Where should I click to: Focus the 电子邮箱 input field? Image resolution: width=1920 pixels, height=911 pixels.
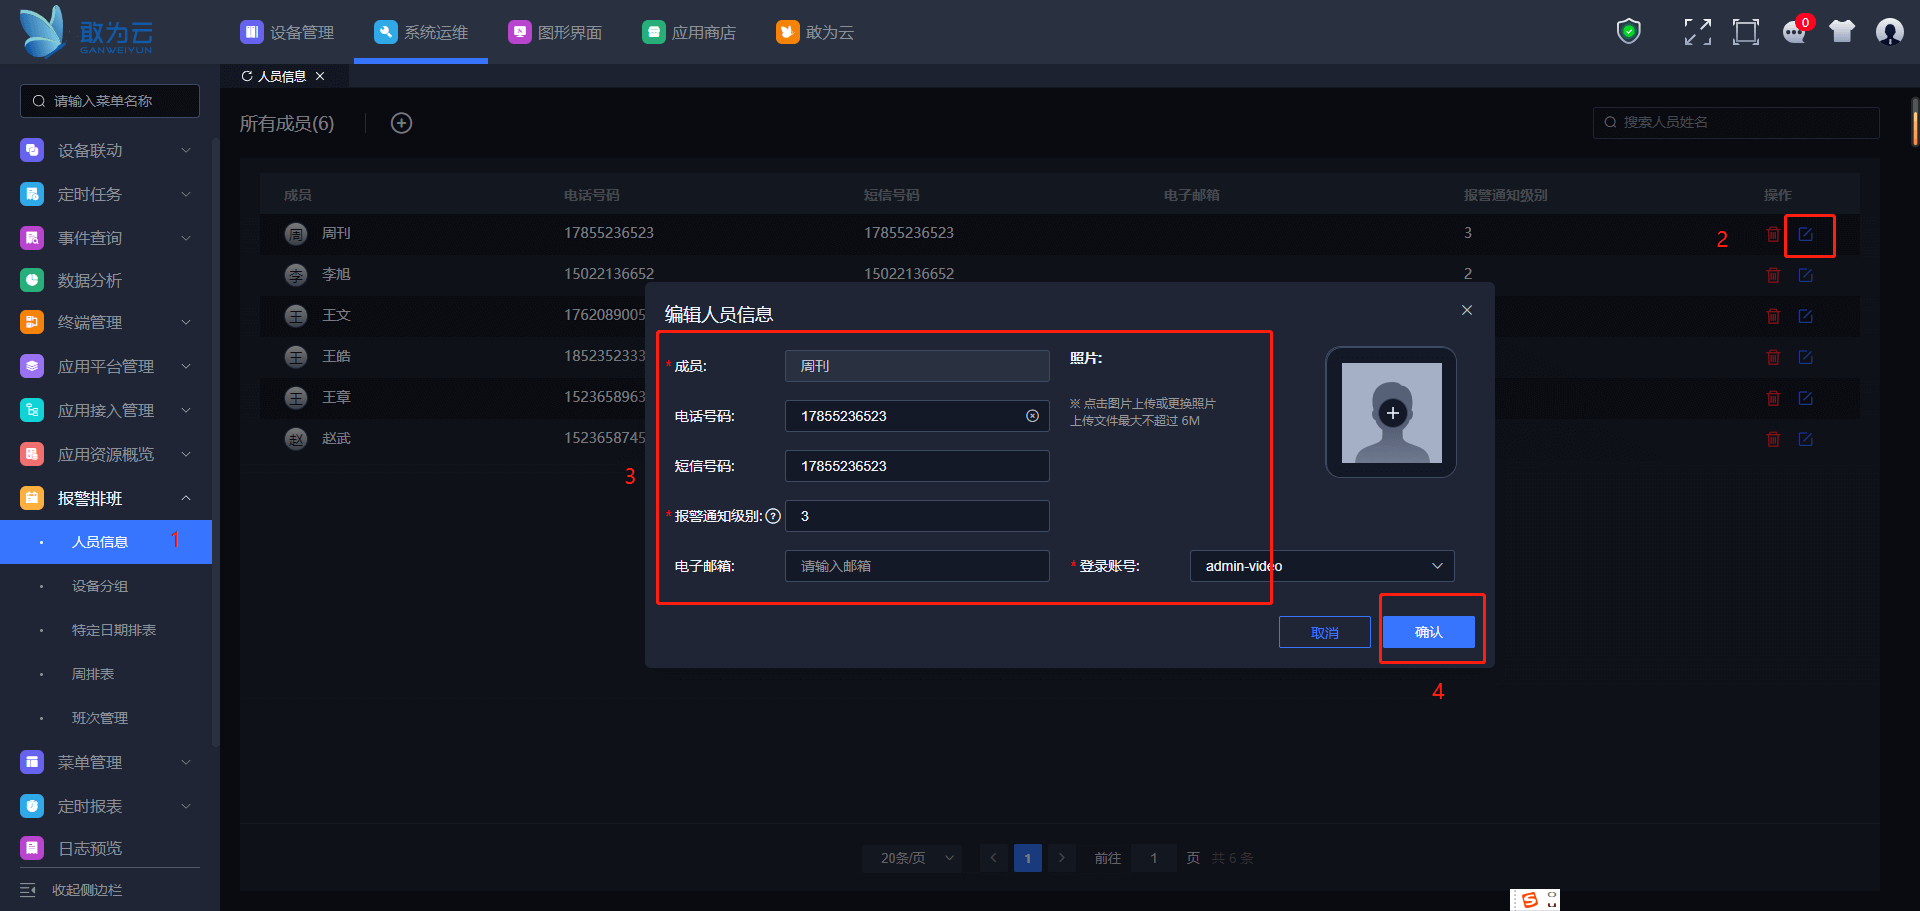point(917,566)
